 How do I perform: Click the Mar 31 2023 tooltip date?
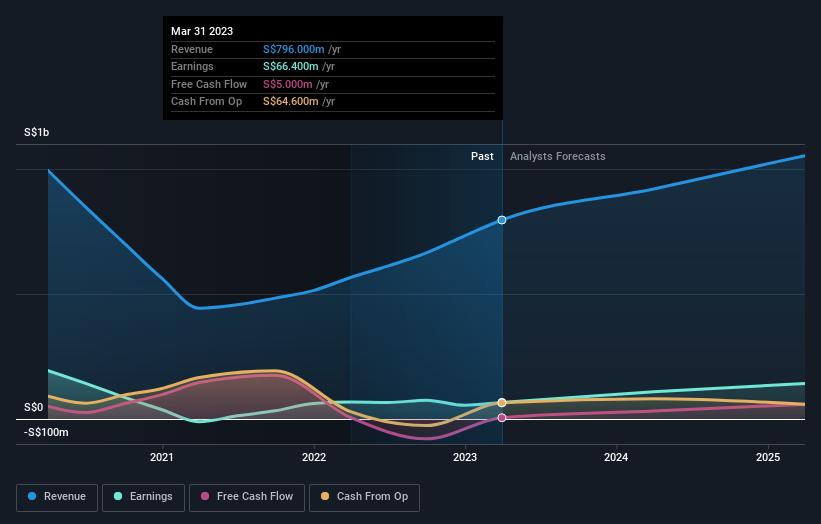[x=202, y=31]
